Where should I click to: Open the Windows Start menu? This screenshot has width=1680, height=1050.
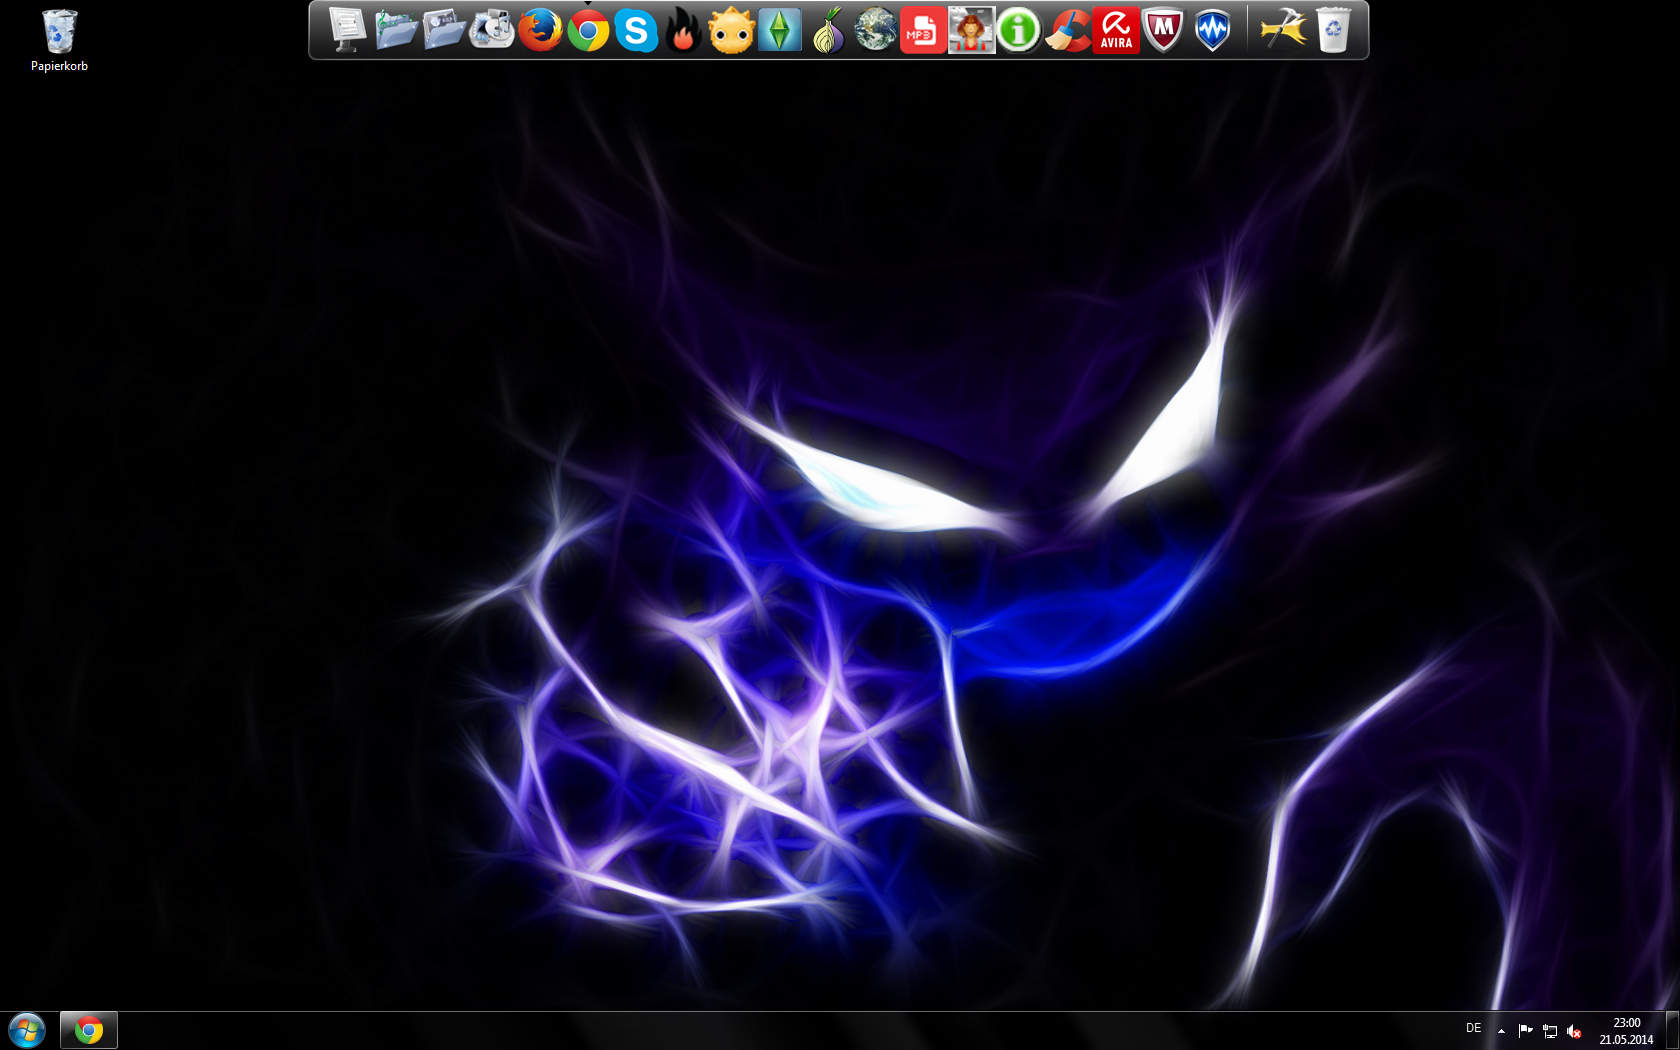click(27, 1030)
